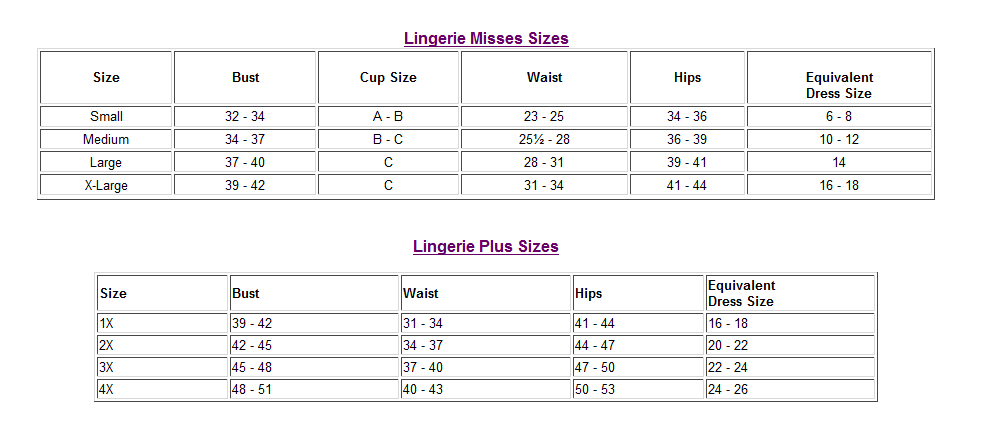Select the 25½ - 28 waist cell
This screenshot has height=429, width=982.
(x=544, y=139)
